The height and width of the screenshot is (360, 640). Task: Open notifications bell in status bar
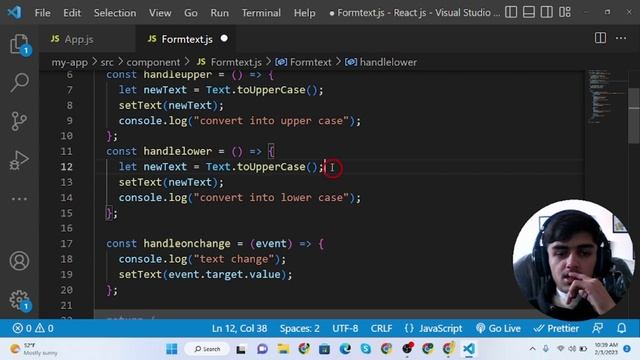point(621,328)
